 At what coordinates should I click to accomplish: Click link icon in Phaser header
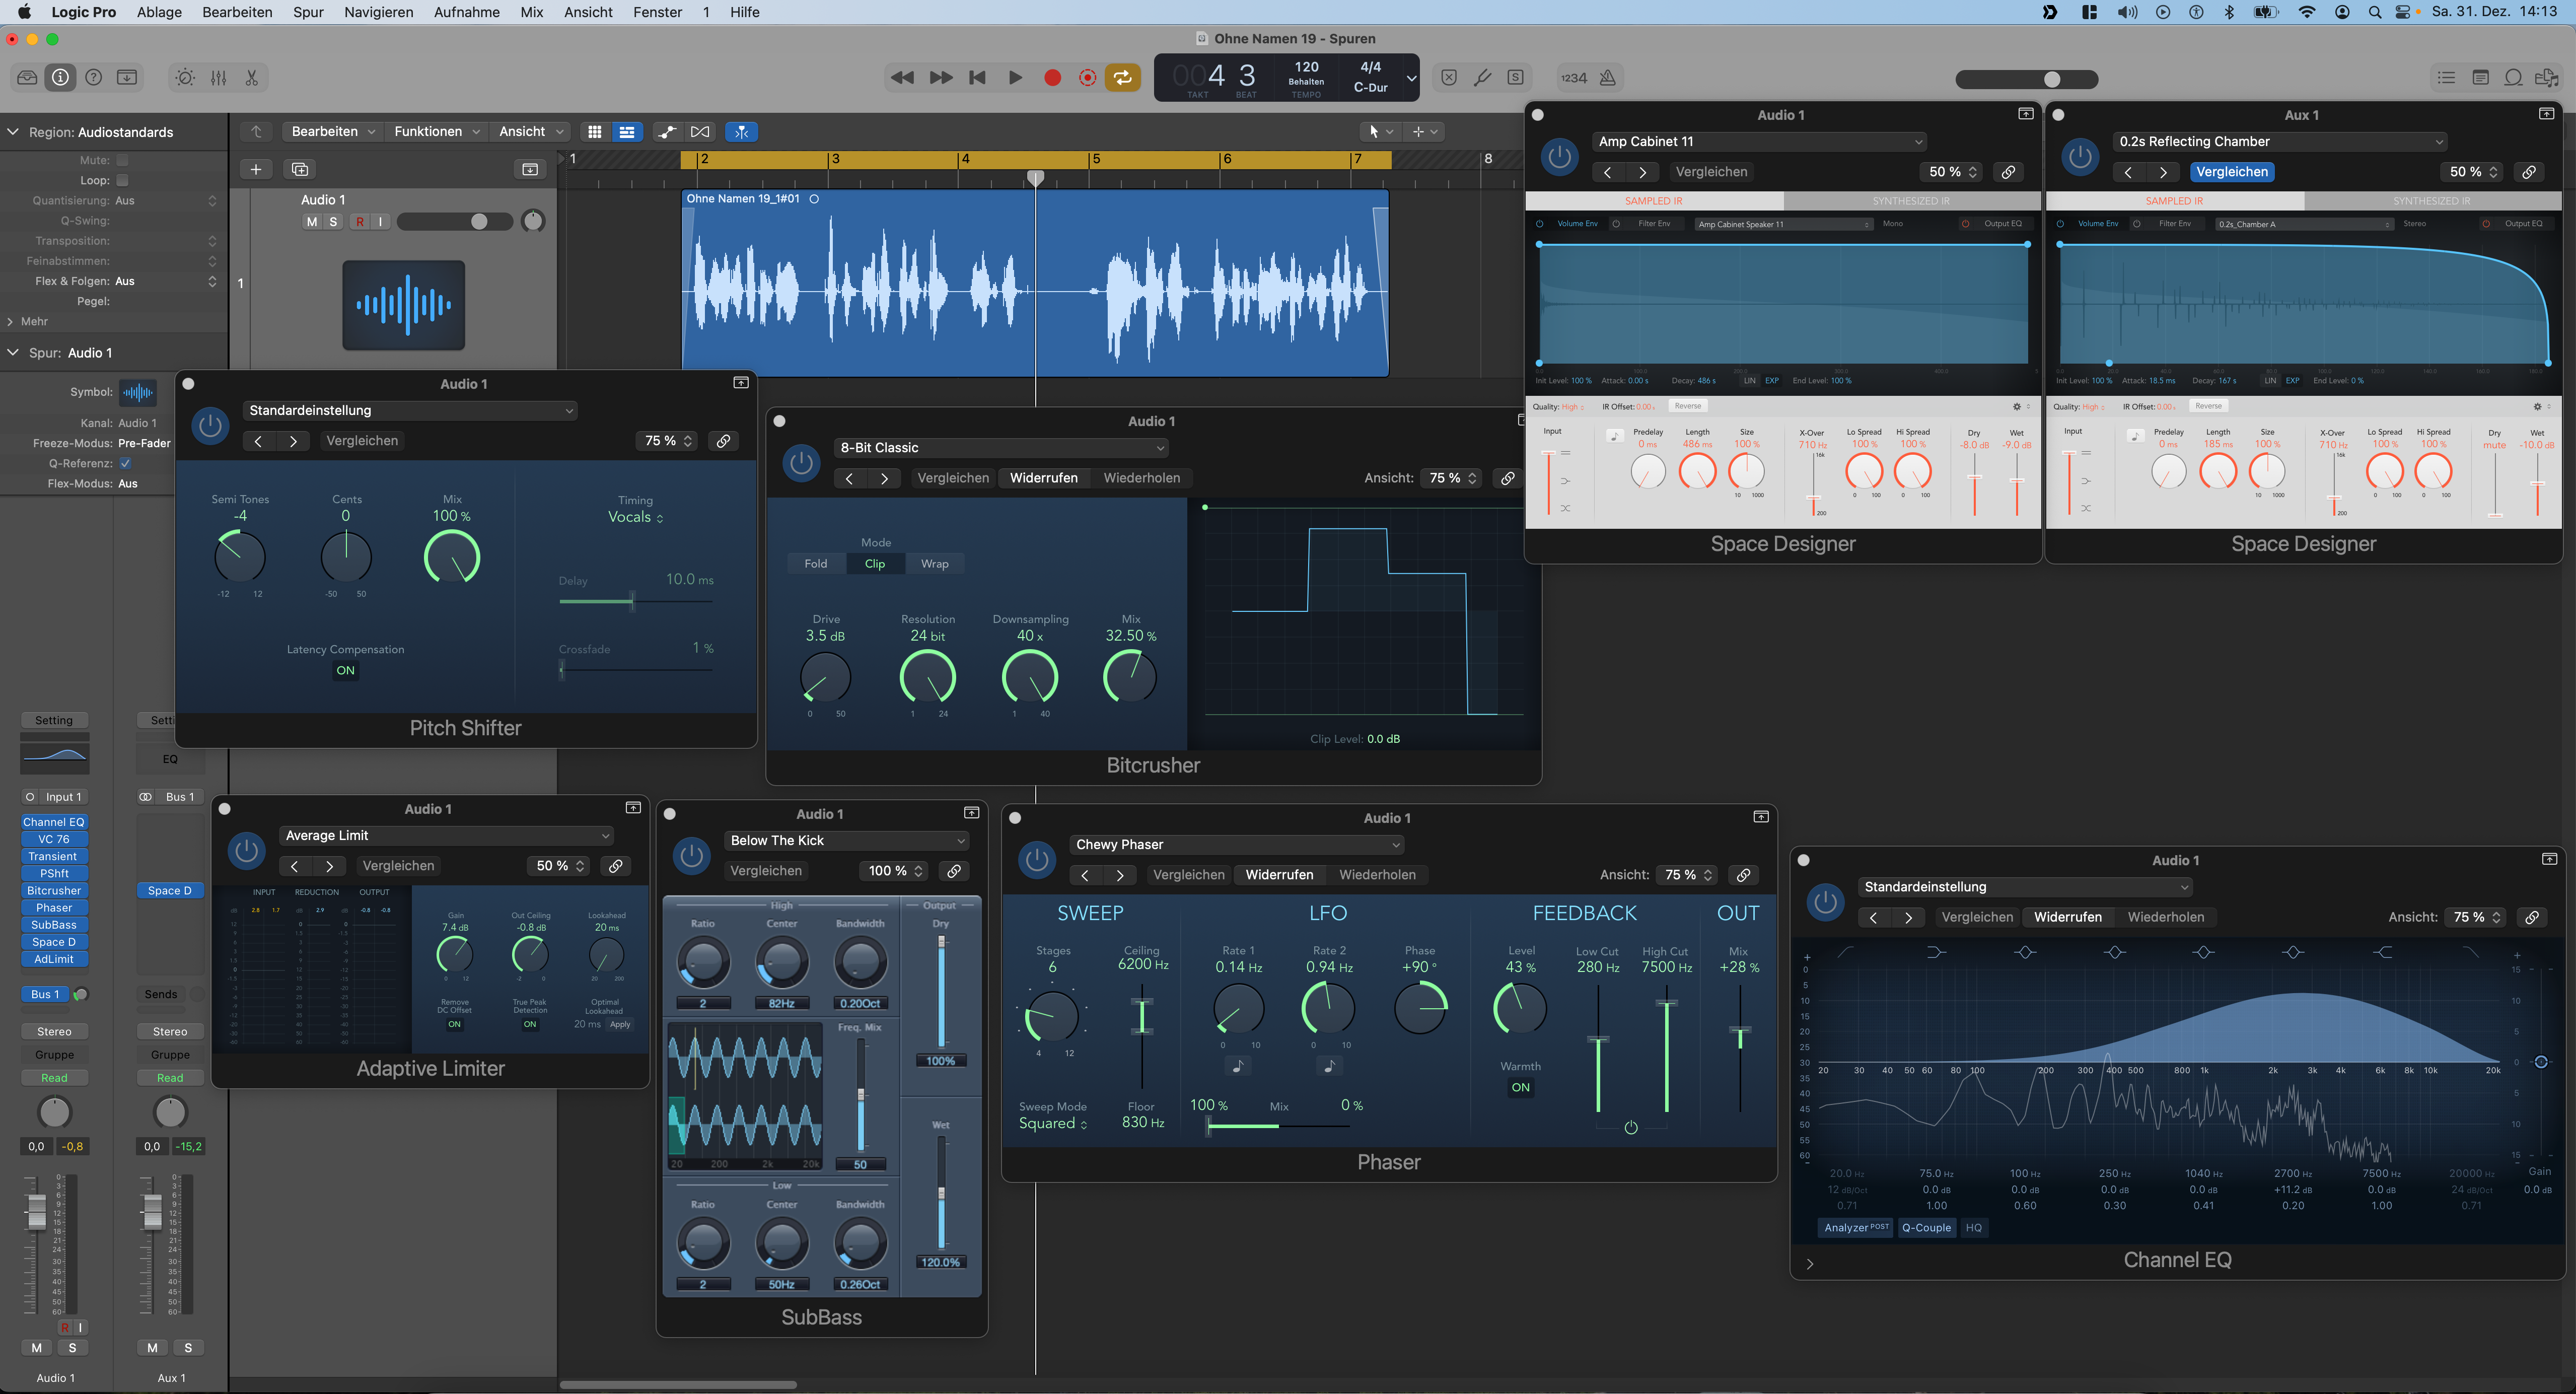coord(1743,875)
